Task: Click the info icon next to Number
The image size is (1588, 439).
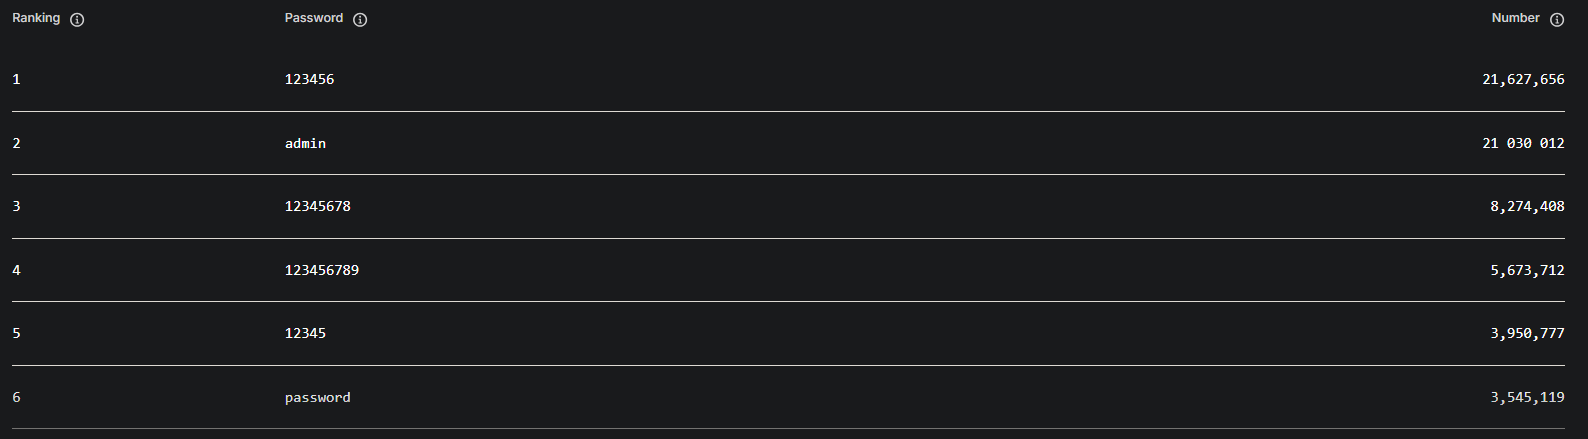Action: click(x=1556, y=20)
